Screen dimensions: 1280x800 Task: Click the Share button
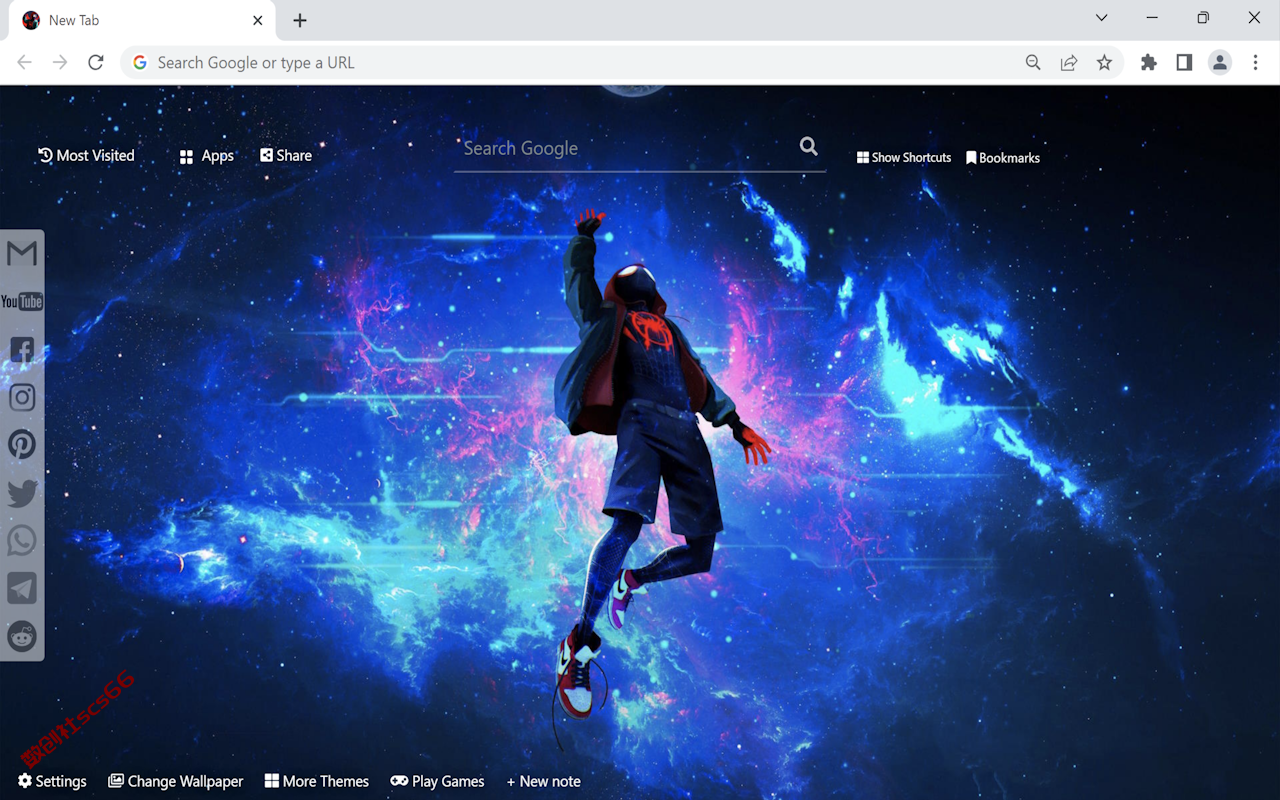point(286,155)
